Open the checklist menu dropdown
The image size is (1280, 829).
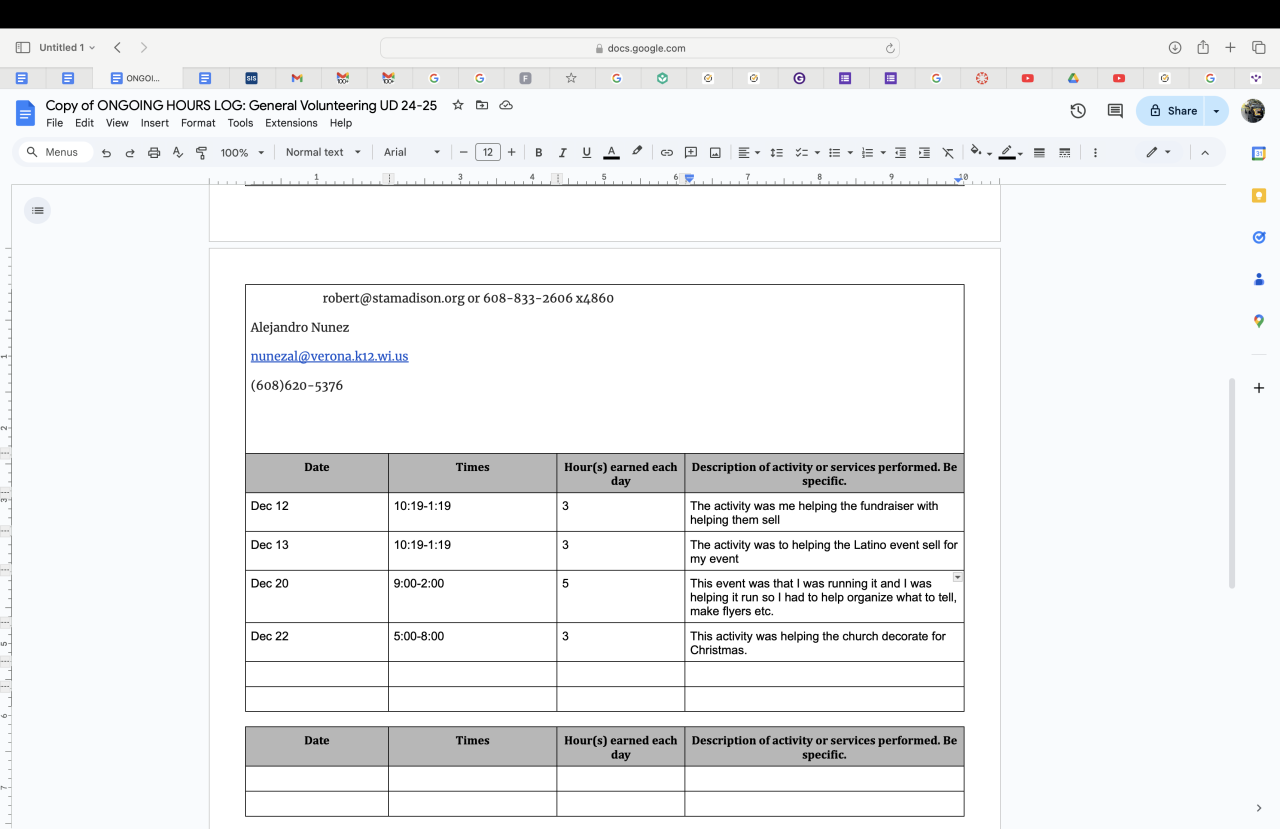coord(817,153)
